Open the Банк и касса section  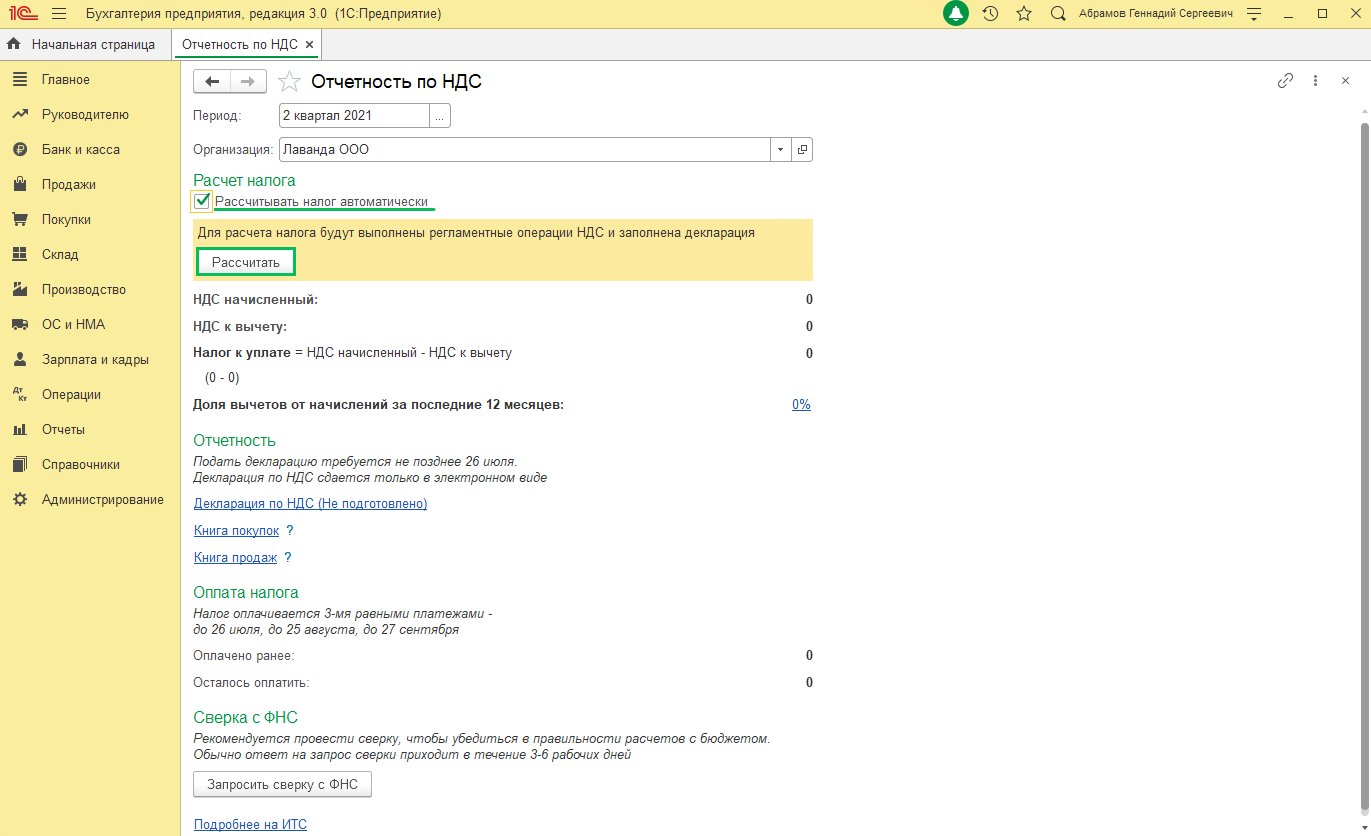click(81, 150)
